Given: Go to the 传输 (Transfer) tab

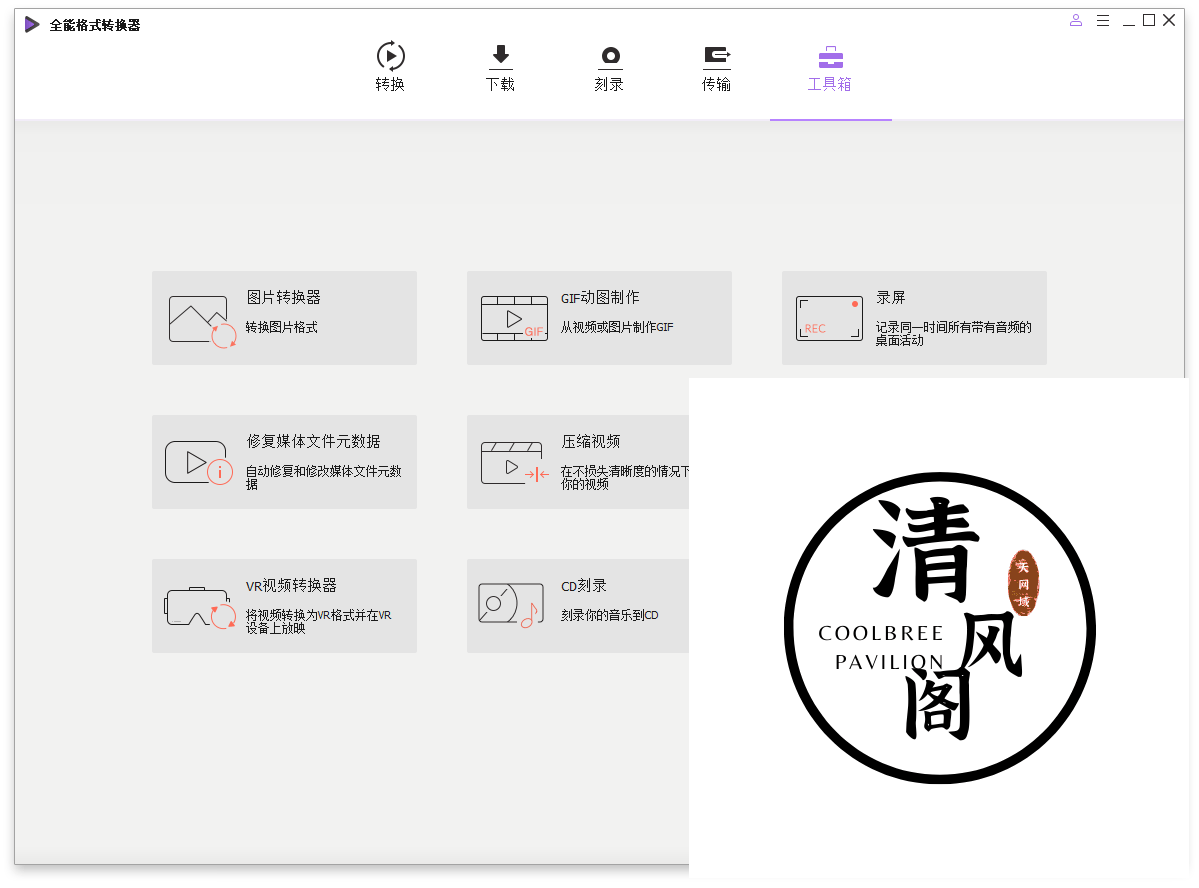Looking at the screenshot, I should pos(716,67).
